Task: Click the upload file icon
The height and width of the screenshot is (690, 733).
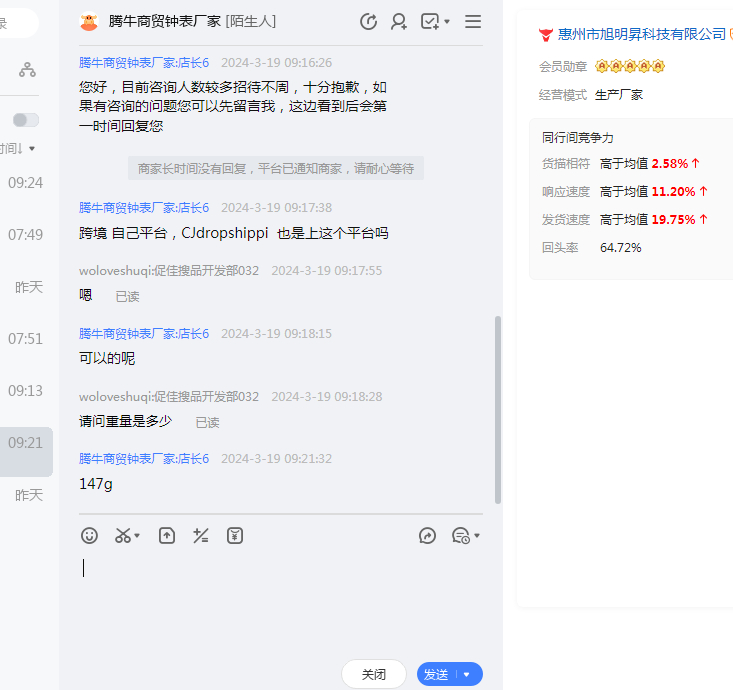Action: [167, 536]
